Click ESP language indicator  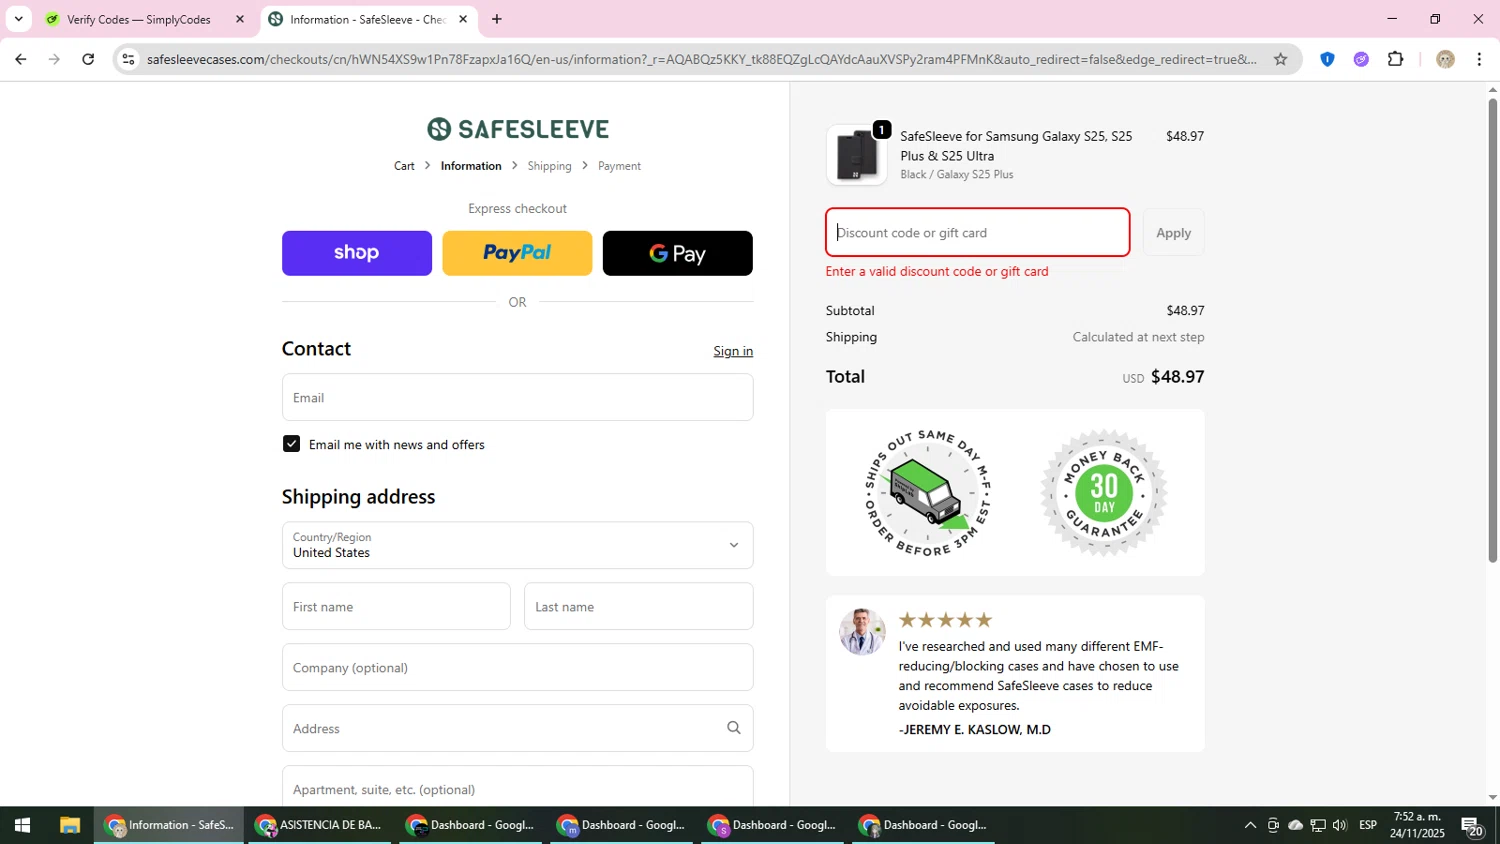[1368, 825]
